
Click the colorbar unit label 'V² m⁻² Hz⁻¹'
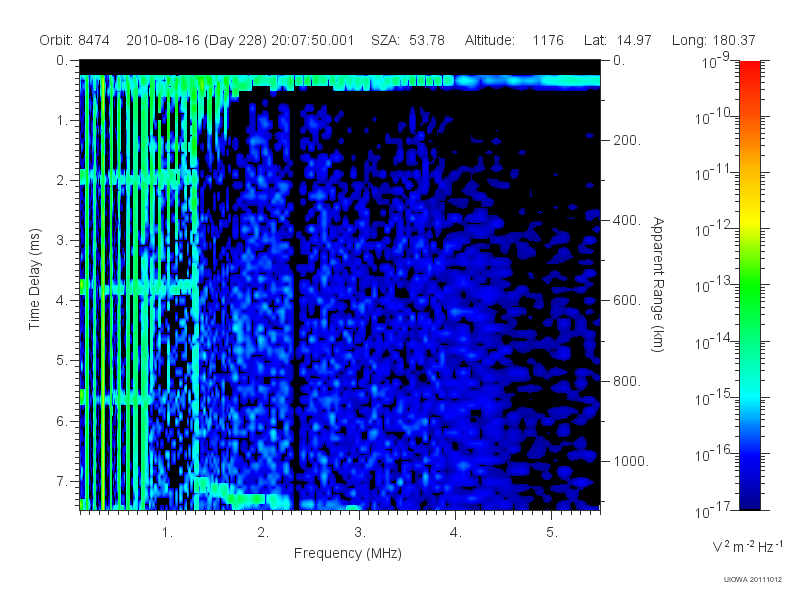[x=747, y=546]
